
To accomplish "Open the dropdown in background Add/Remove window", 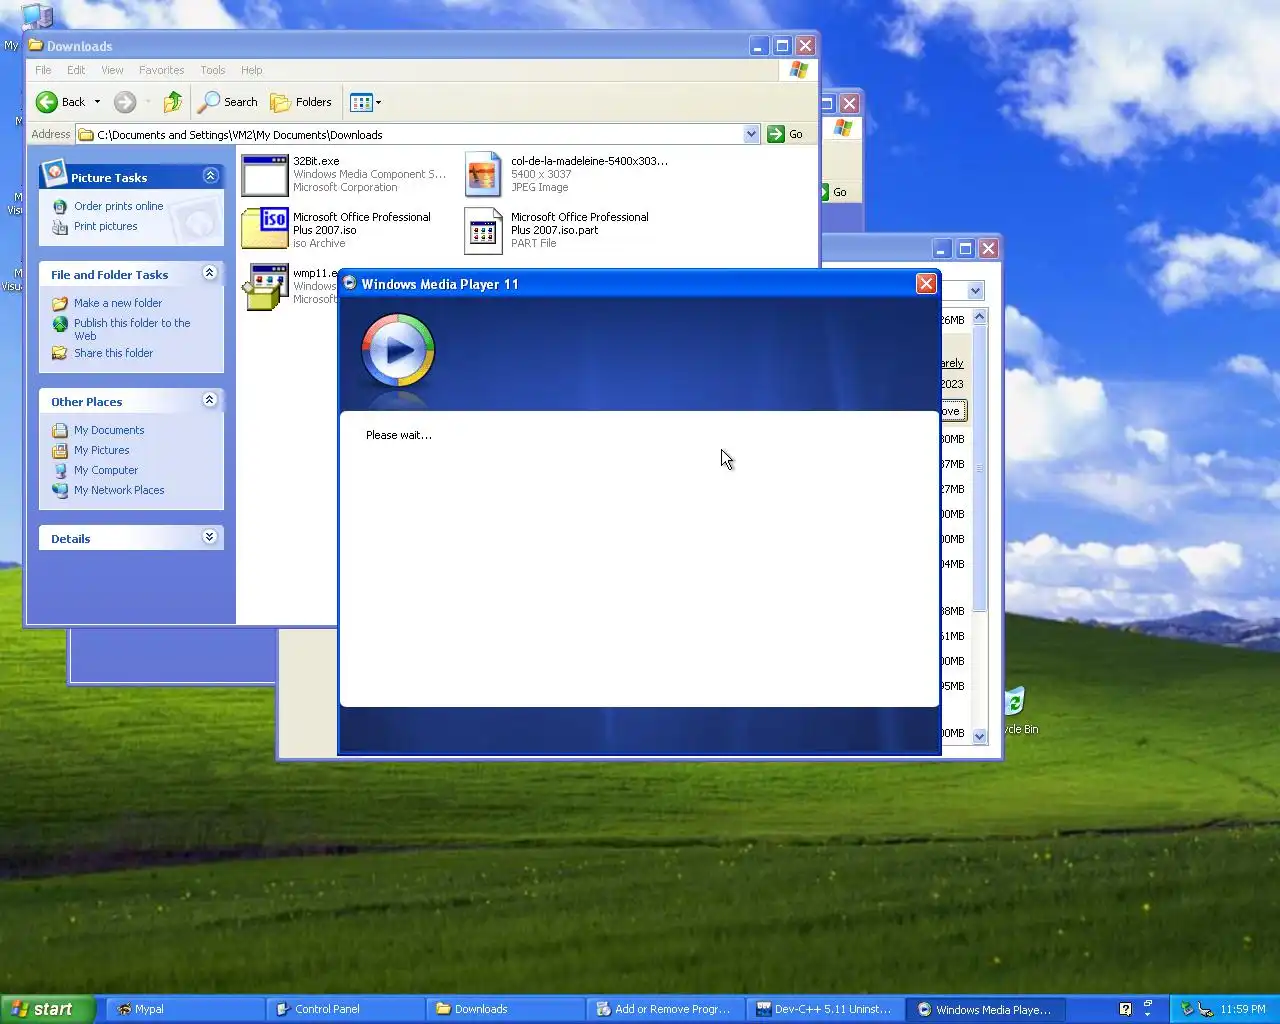I will 976,291.
